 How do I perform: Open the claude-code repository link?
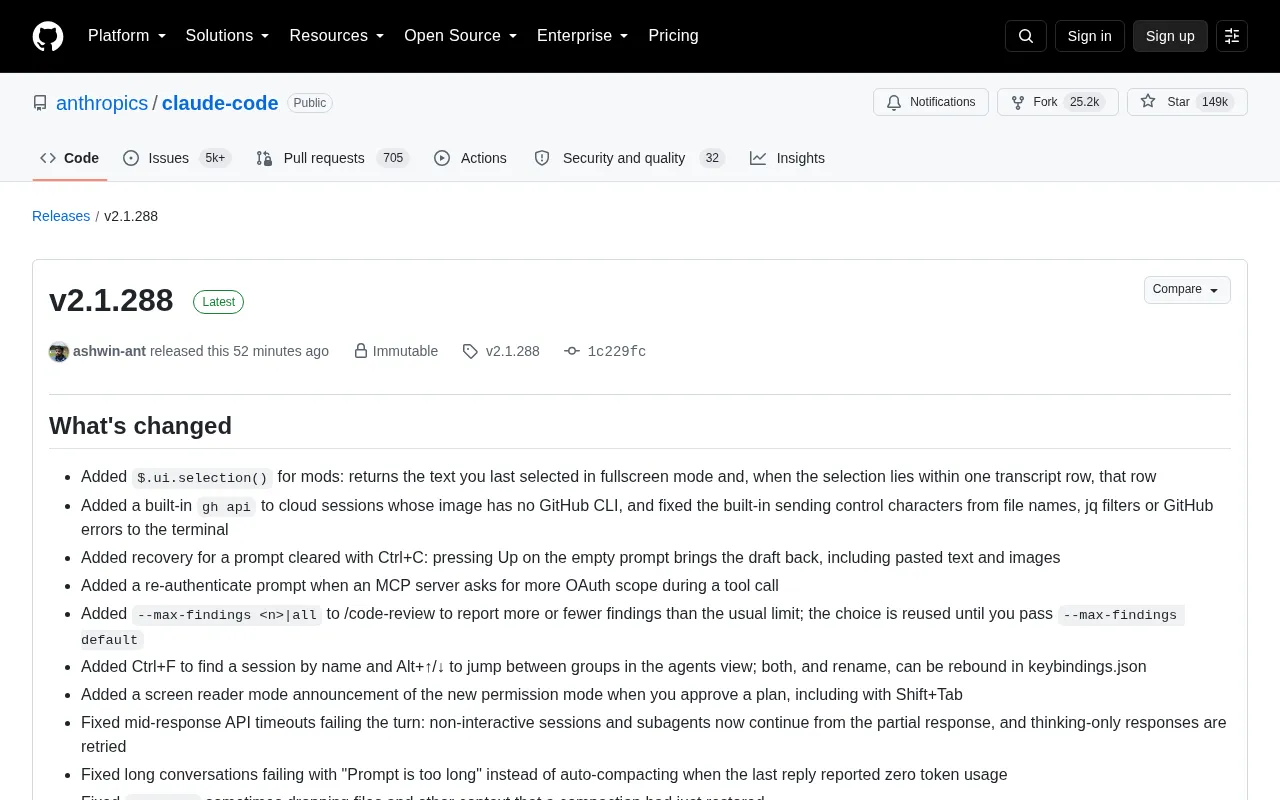point(220,103)
